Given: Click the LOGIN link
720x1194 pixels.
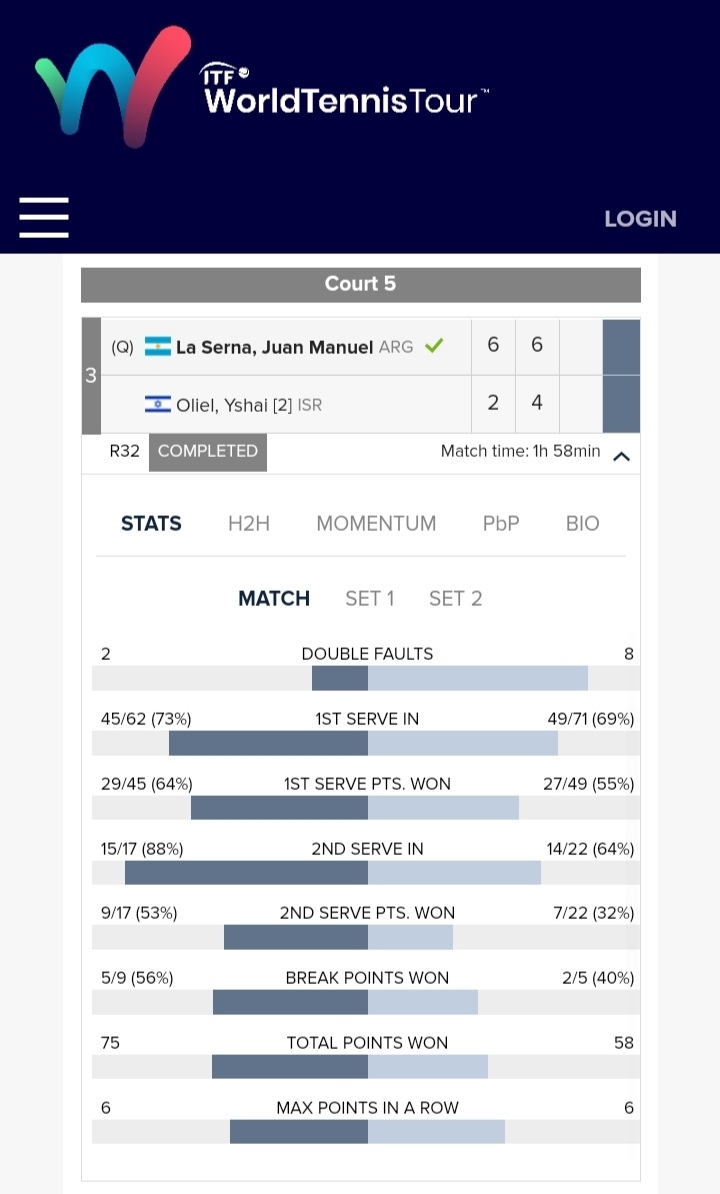Looking at the screenshot, I should coord(640,219).
